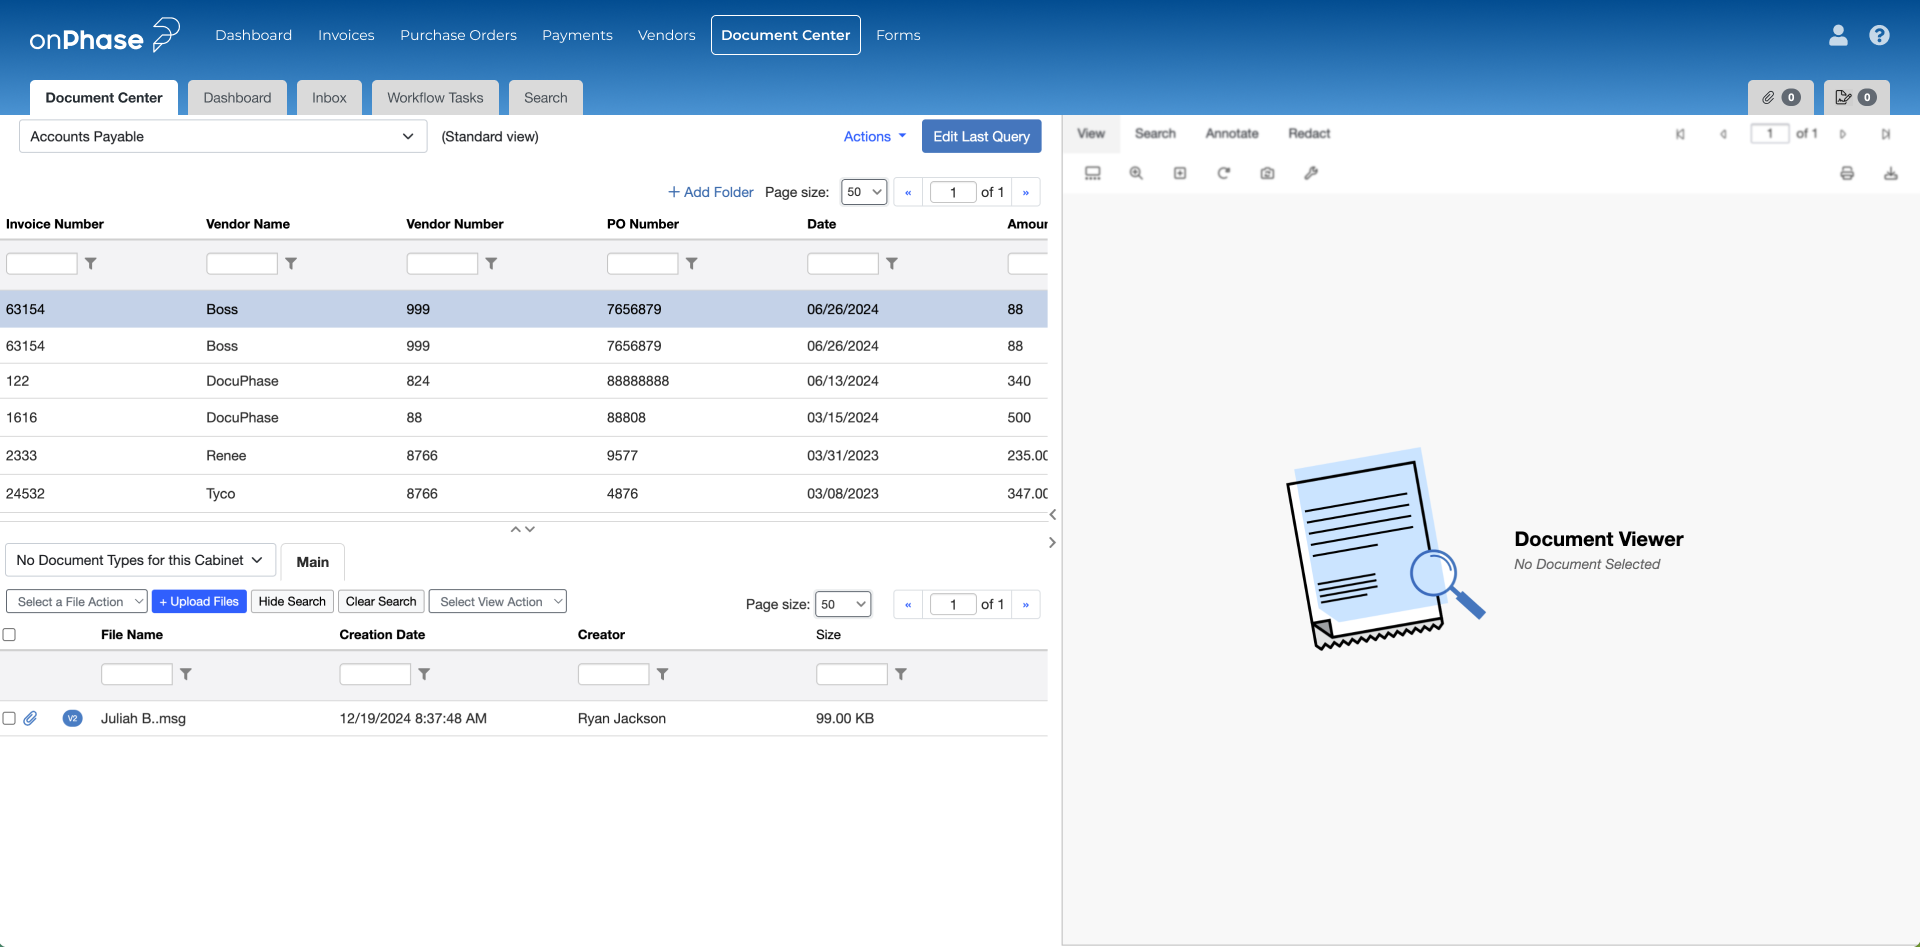The width and height of the screenshot is (1920, 947).
Task: Open the Select a File Action dropdown
Action: click(x=76, y=601)
